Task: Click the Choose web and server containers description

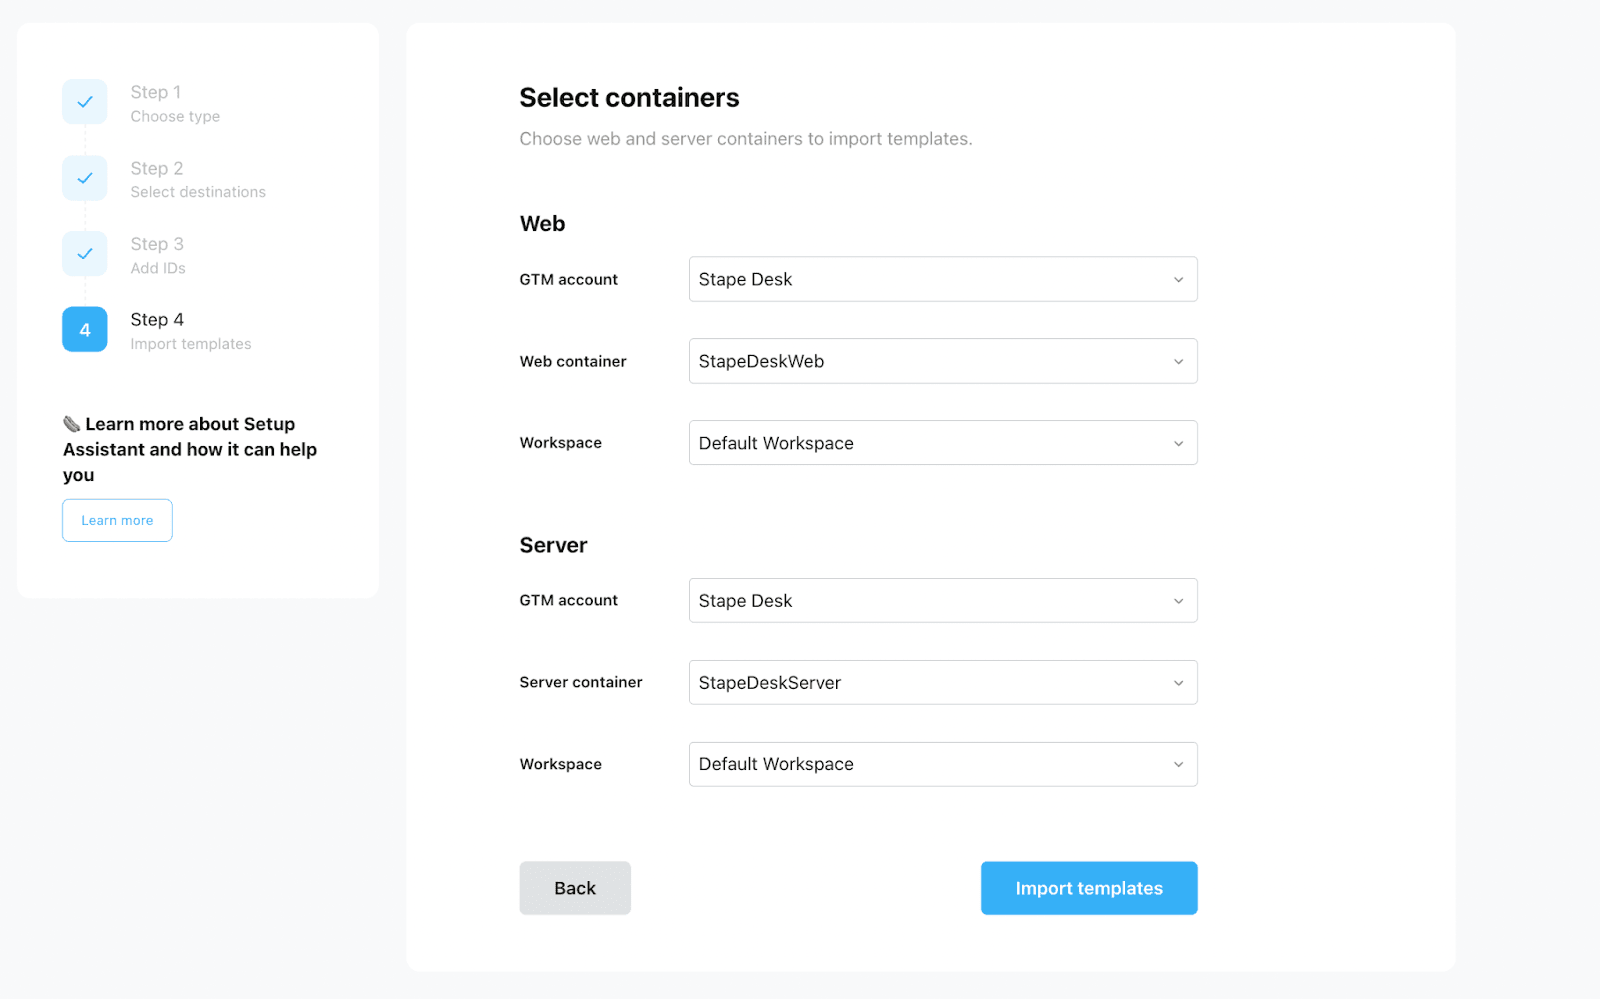Action: point(746,139)
